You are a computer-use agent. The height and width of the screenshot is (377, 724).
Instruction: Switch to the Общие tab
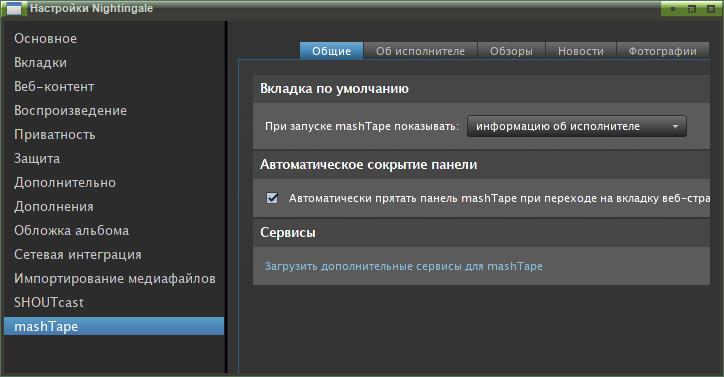tap(332, 51)
